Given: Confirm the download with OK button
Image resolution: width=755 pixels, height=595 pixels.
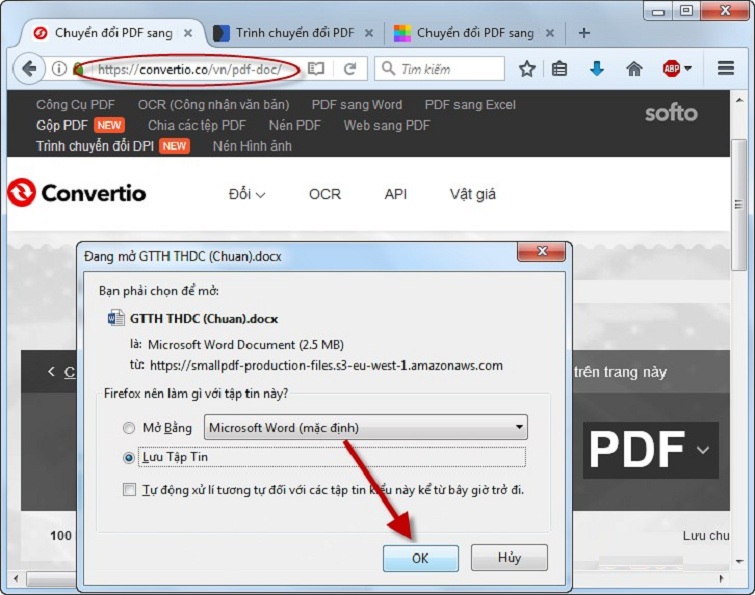Looking at the screenshot, I should (x=420, y=558).
